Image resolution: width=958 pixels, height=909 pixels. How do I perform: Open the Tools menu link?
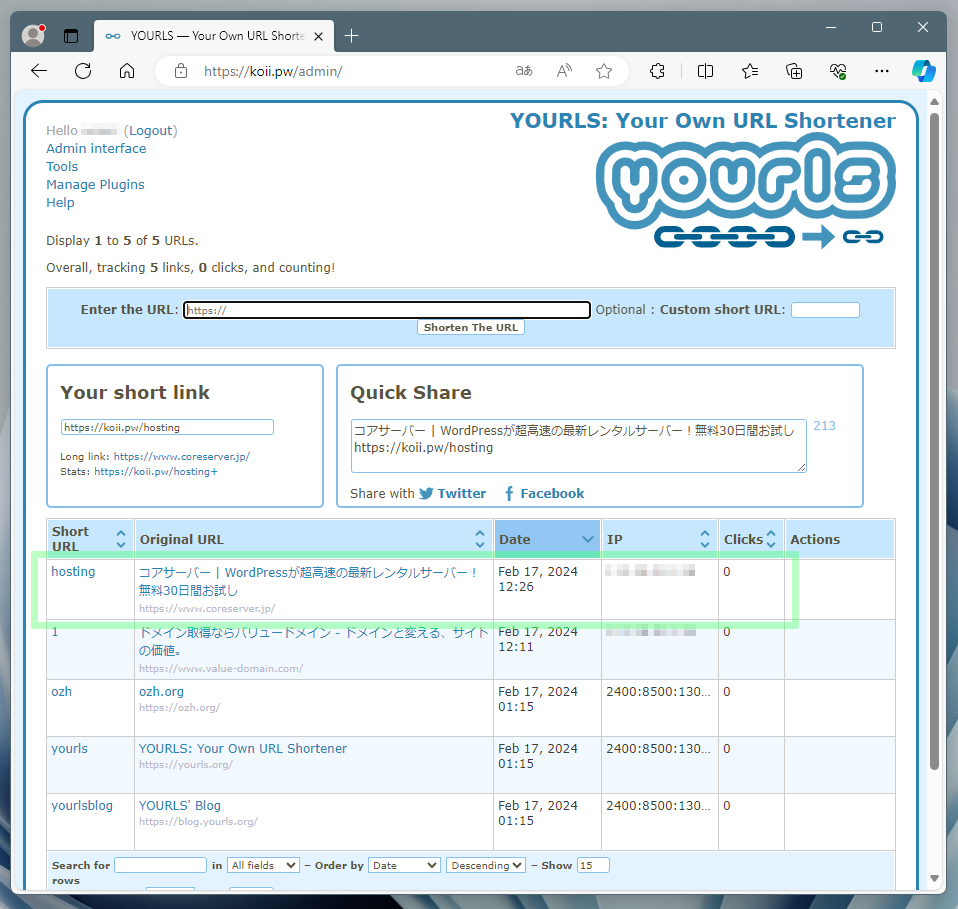pyautogui.click(x=62, y=167)
